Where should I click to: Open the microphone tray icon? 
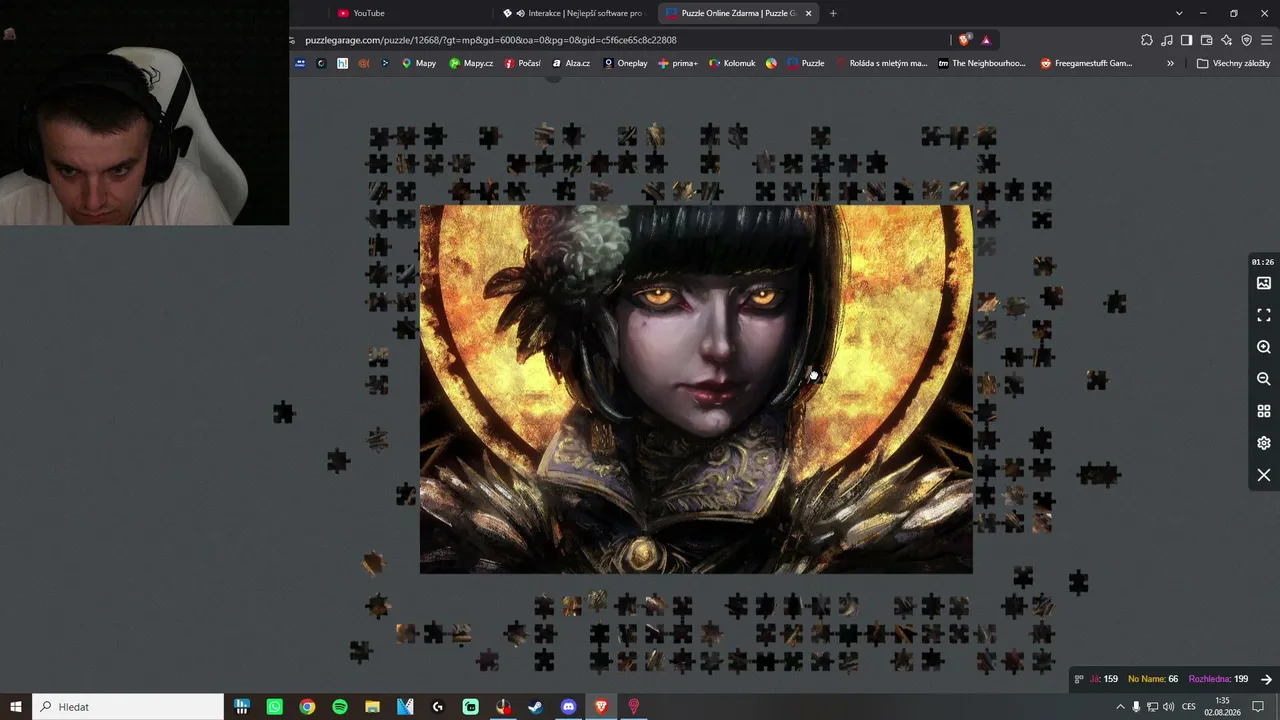(1136, 707)
